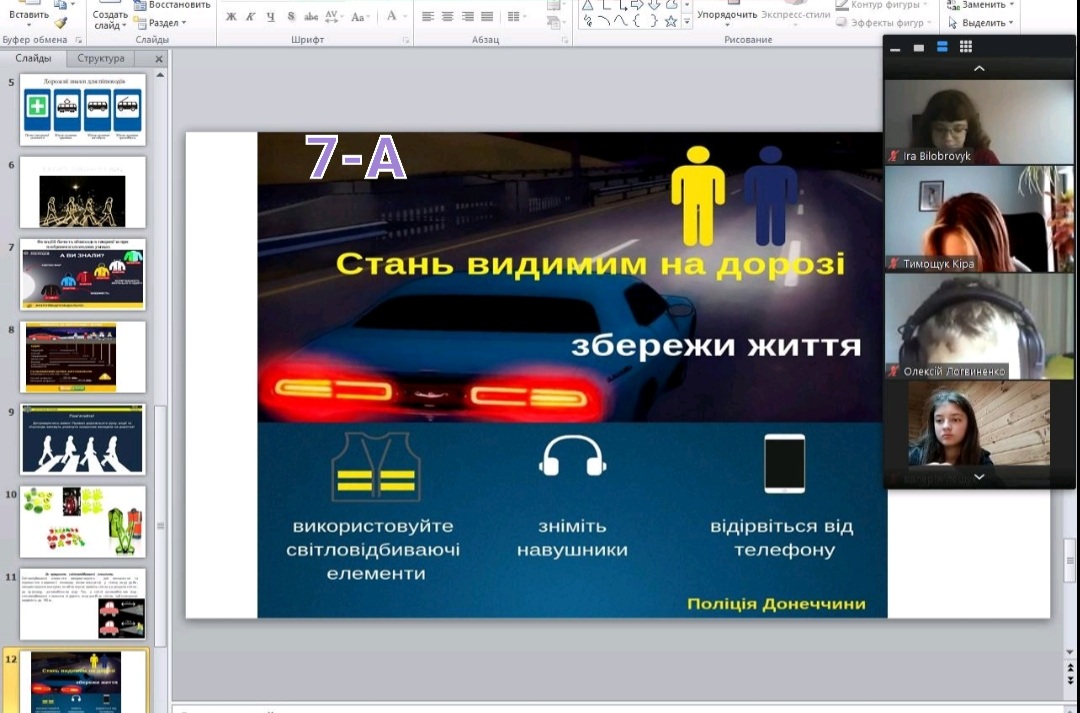This screenshot has width=1080, height=713.
Task: Justify the paragraph text
Action: click(x=487, y=17)
